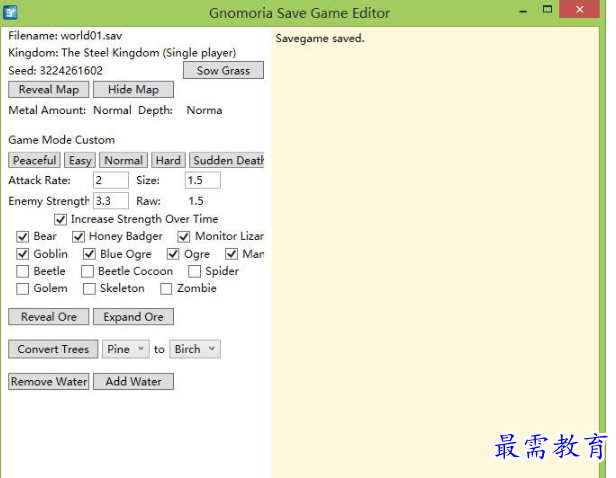Viewport: 616px width, 478px height.
Task: Enable the Skeleton checkbox
Action: coord(89,289)
